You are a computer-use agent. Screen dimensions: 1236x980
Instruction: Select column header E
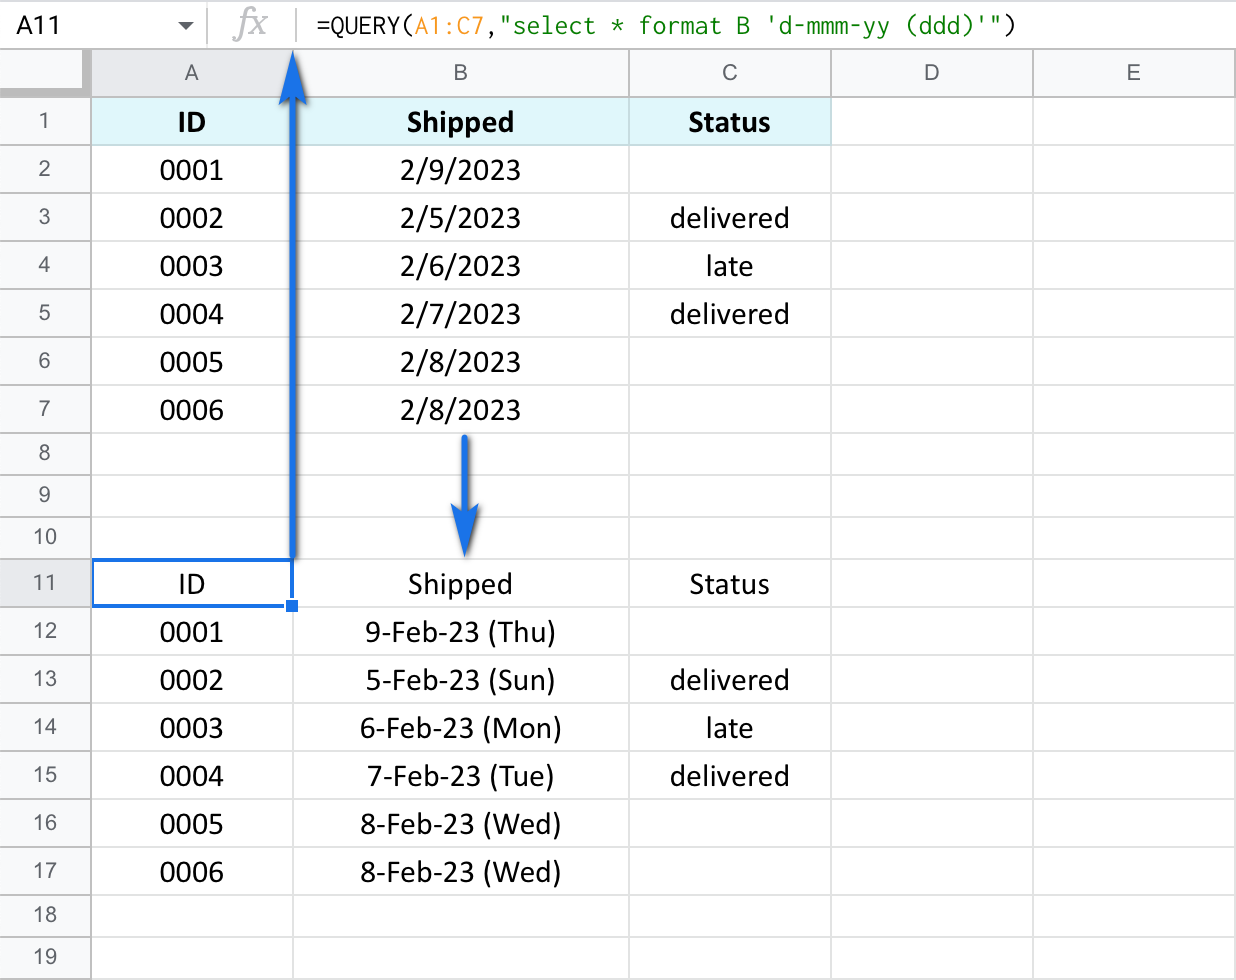tap(1133, 72)
